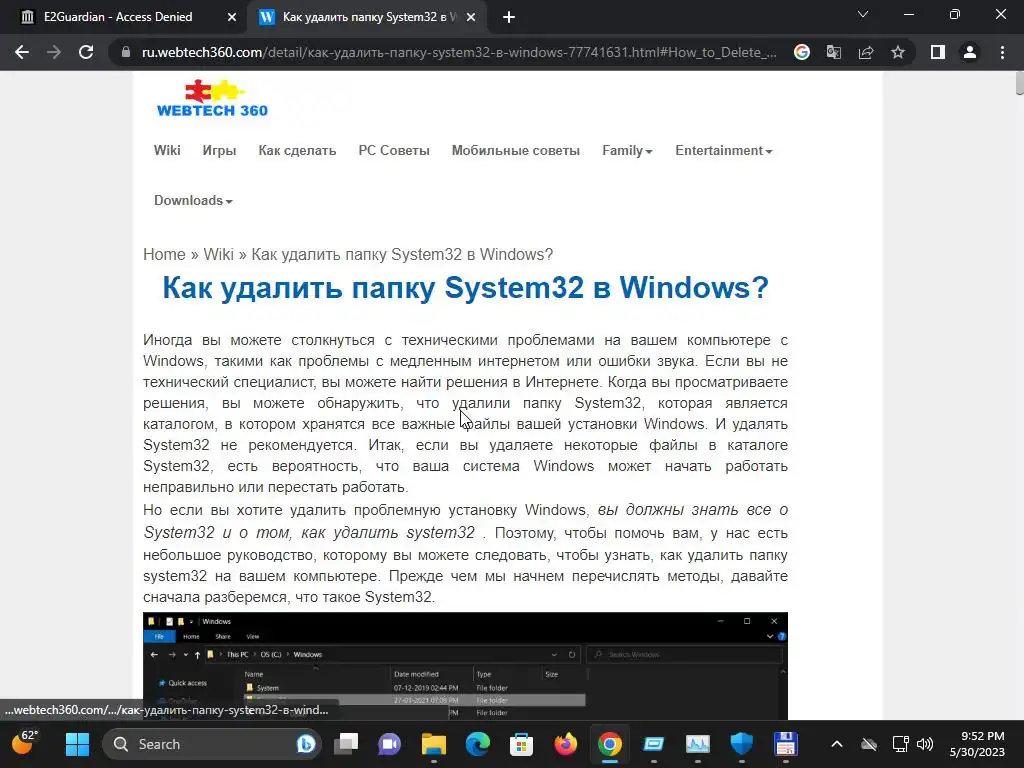Follow the Wiki breadcrumb link
The height and width of the screenshot is (768, 1024).
coord(218,254)
